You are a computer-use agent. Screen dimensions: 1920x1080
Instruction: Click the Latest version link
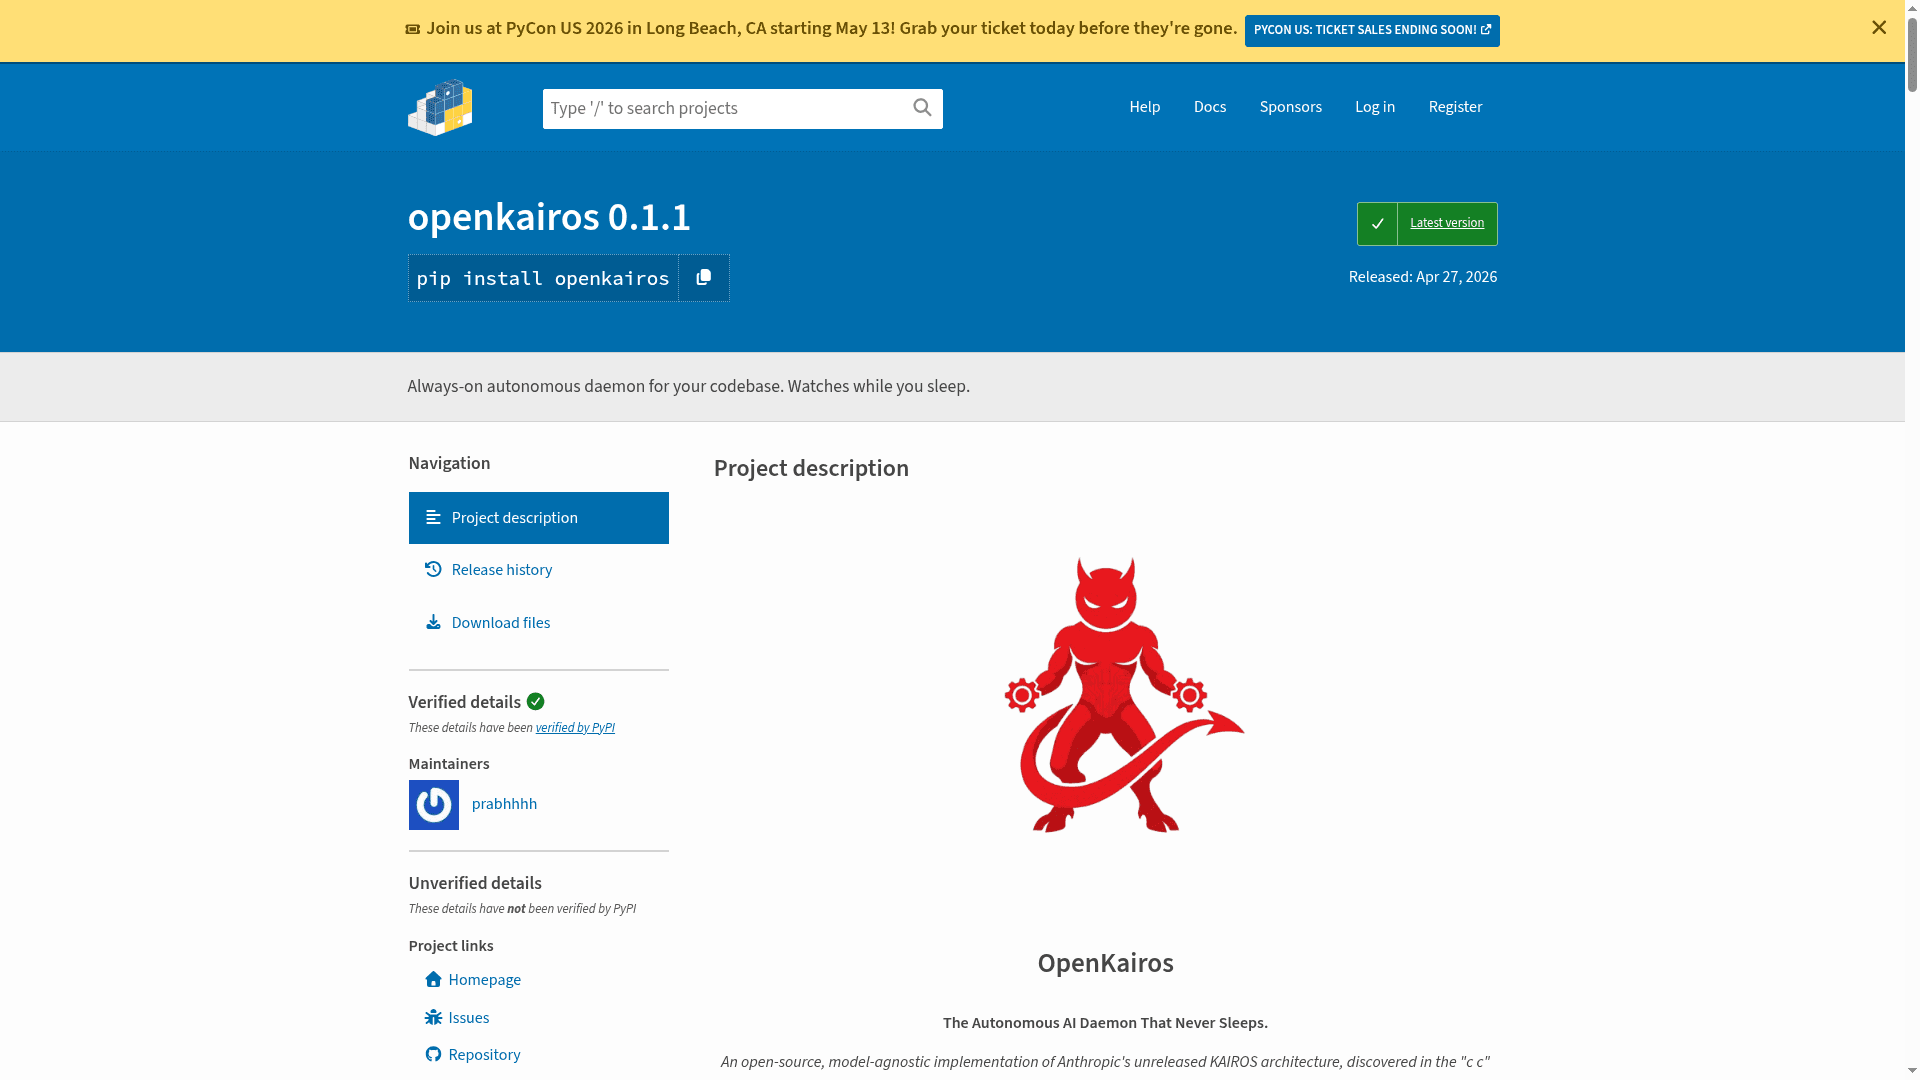click(1447, 223)
